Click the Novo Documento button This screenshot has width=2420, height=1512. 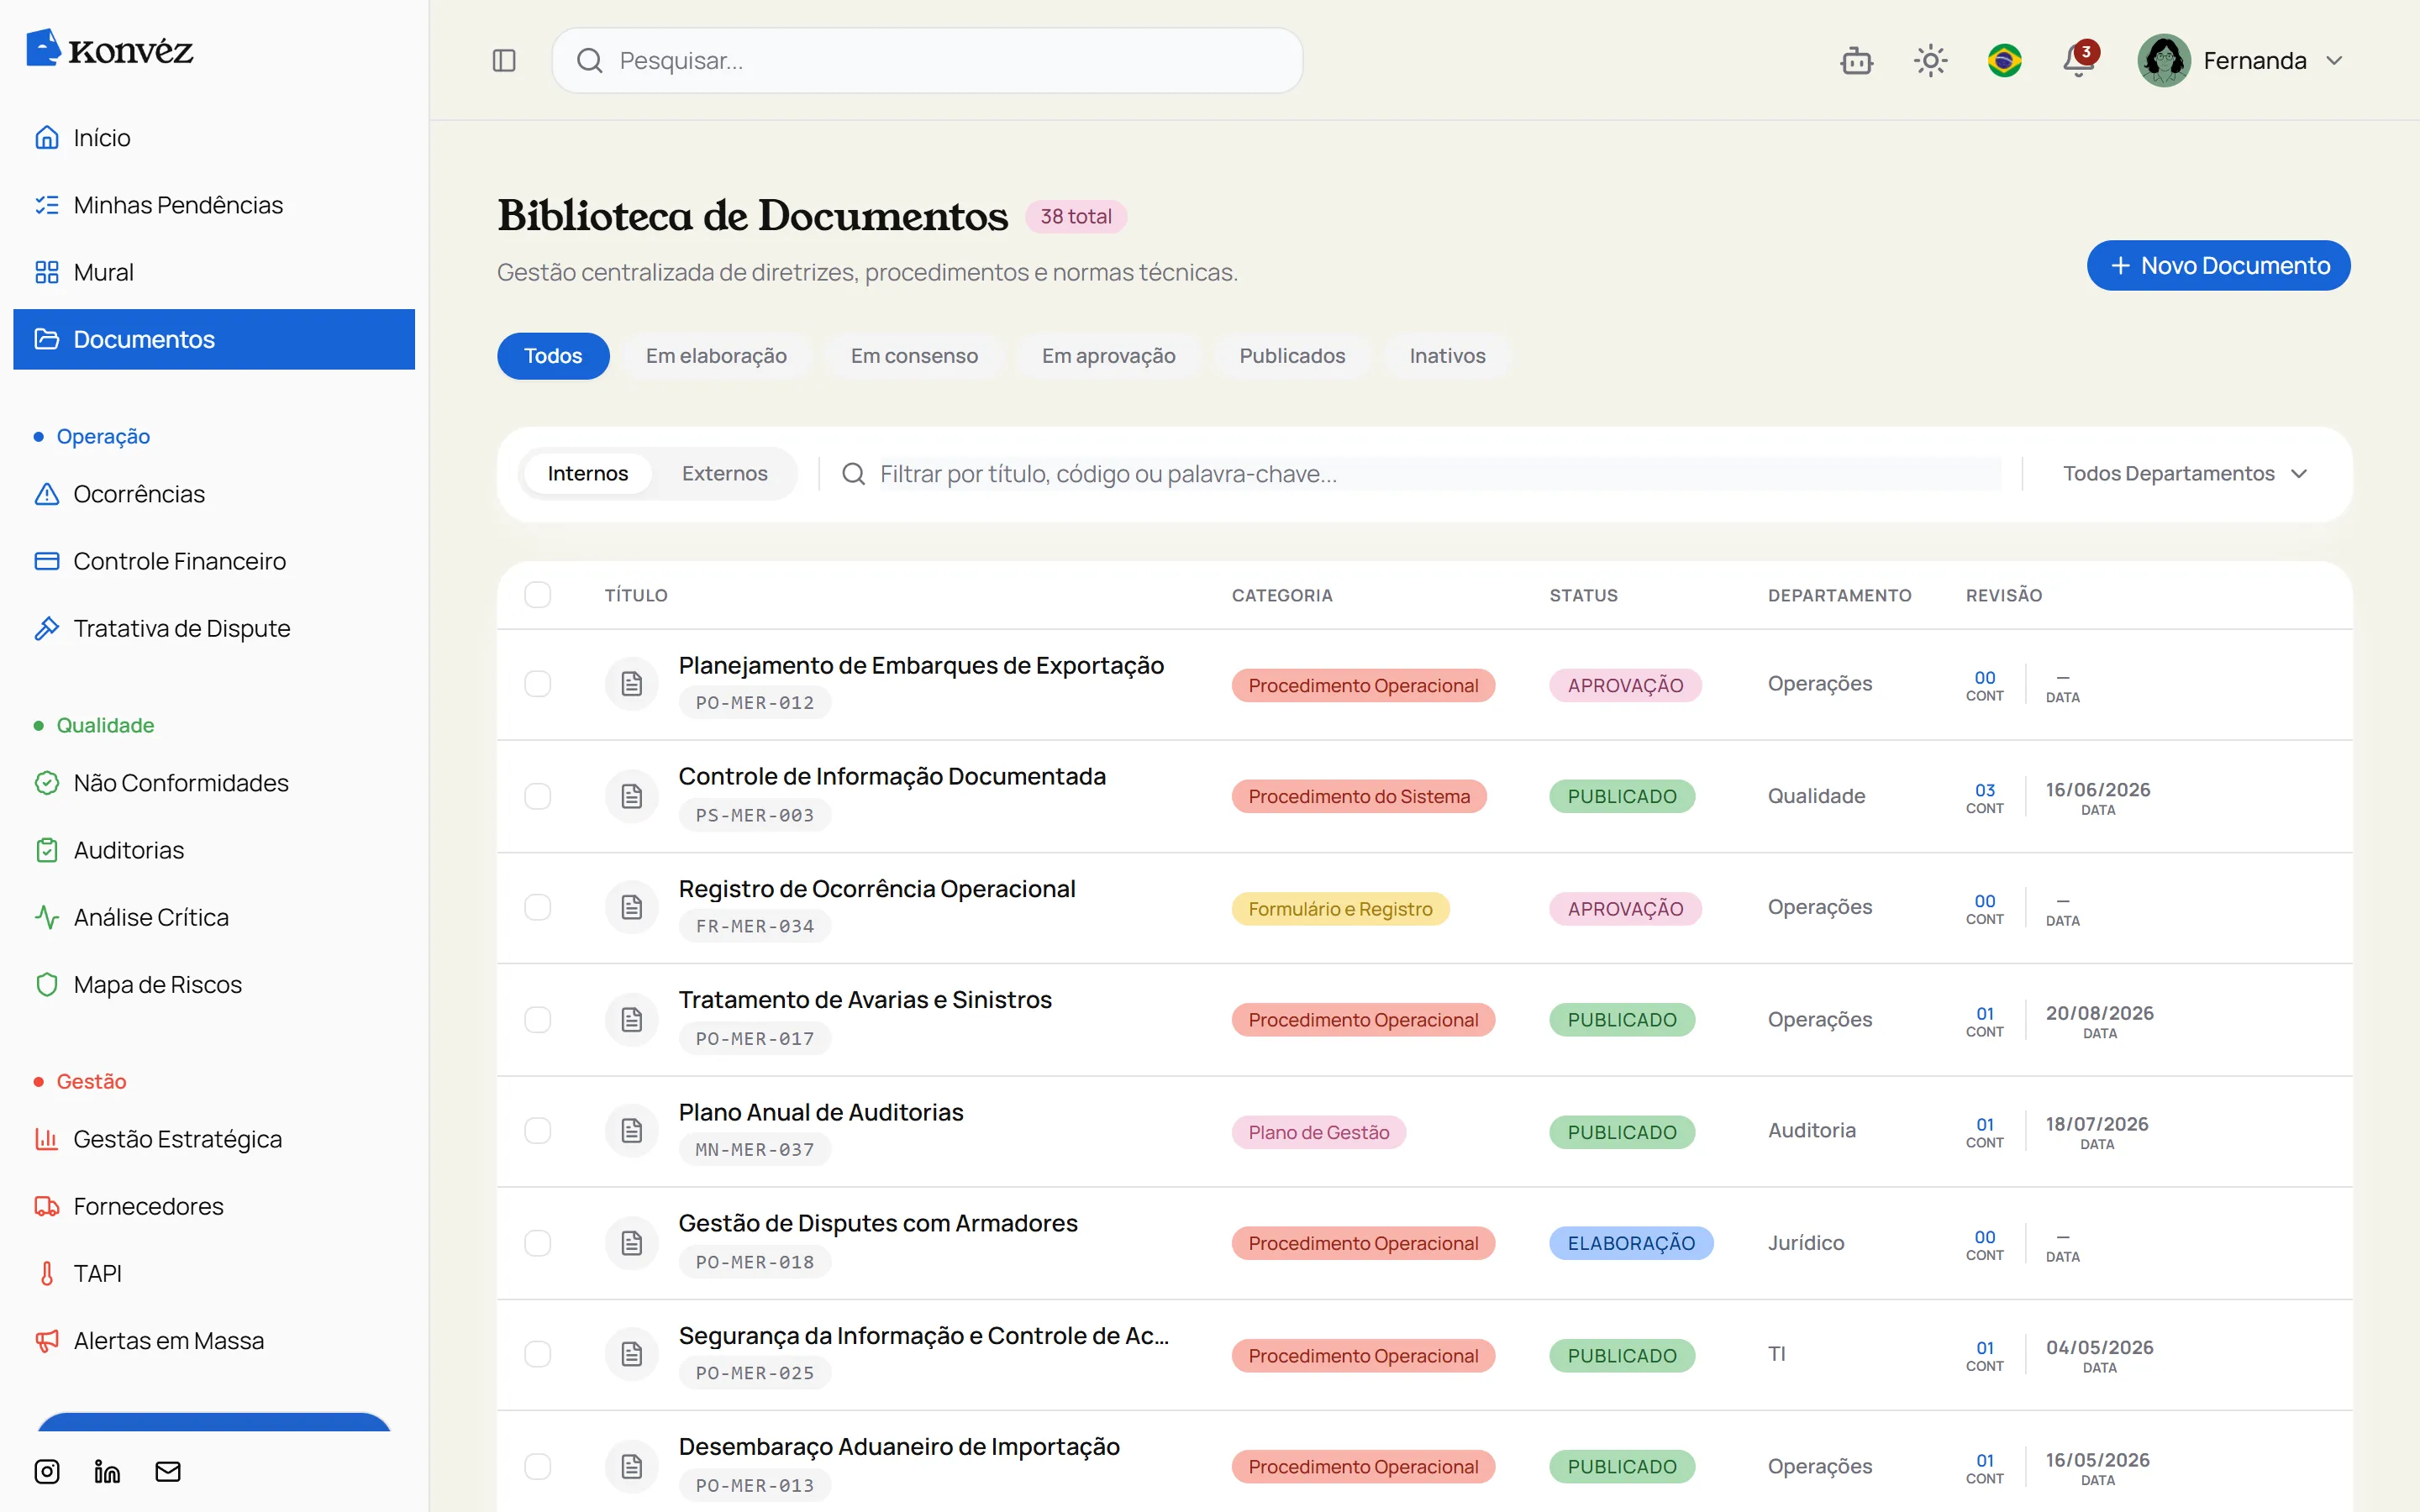click(2218, 265)
